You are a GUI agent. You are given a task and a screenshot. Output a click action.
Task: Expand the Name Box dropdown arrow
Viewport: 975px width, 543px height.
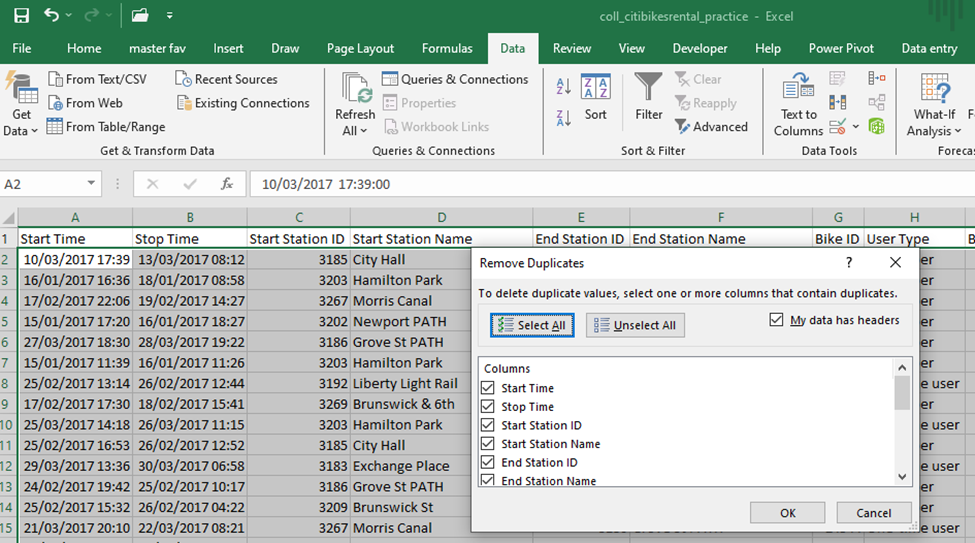[x=91, y=184]
